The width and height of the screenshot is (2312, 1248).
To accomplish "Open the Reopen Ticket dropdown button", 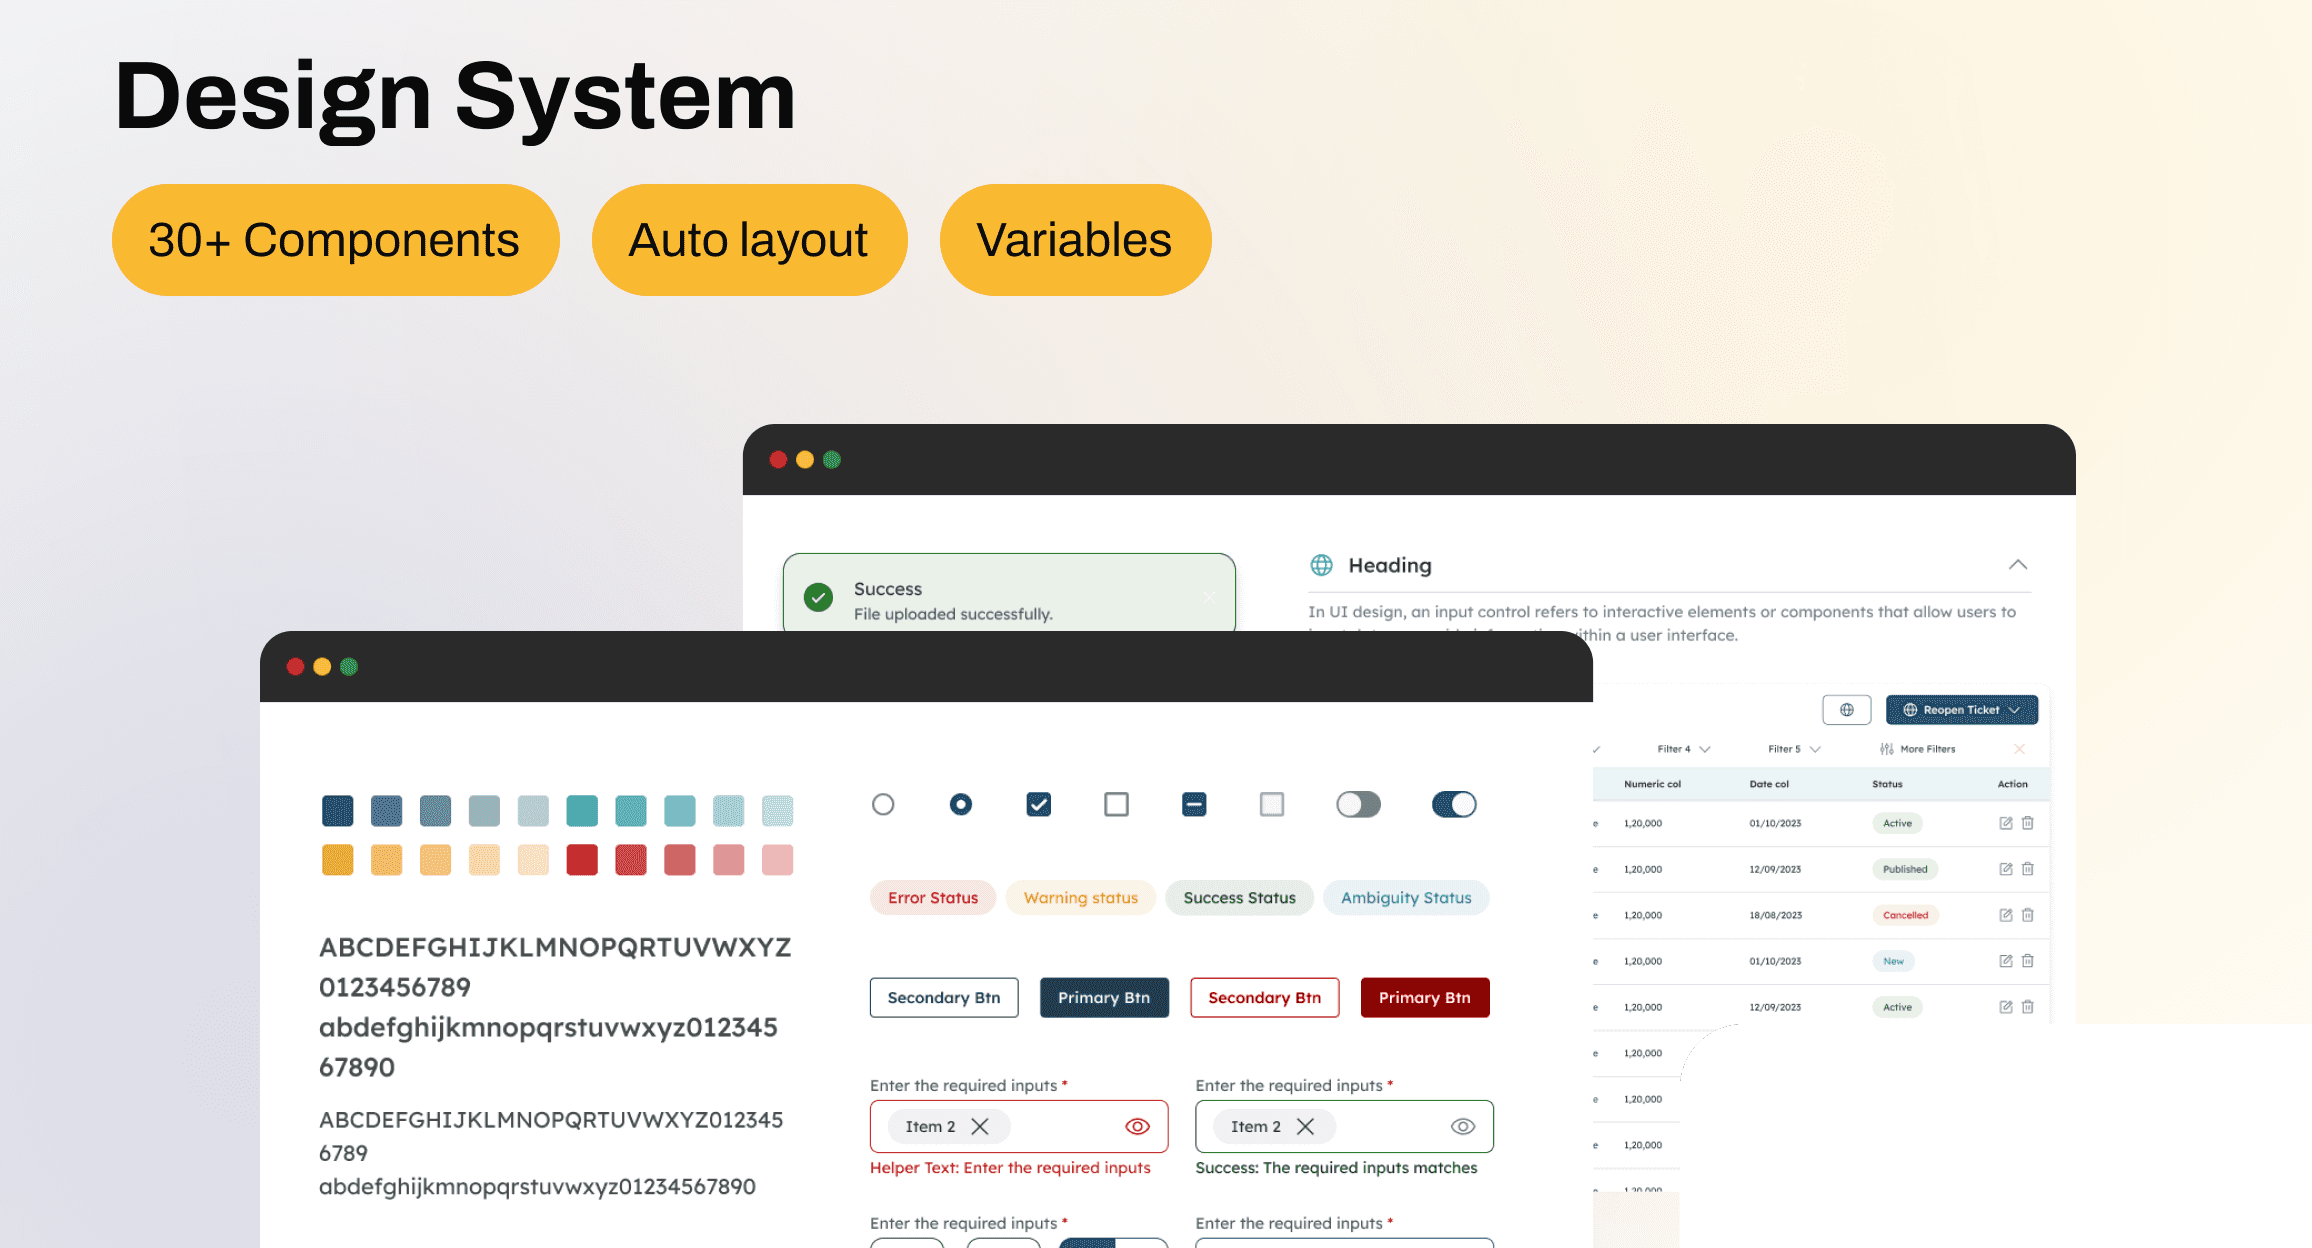I will click(1961, 710).
